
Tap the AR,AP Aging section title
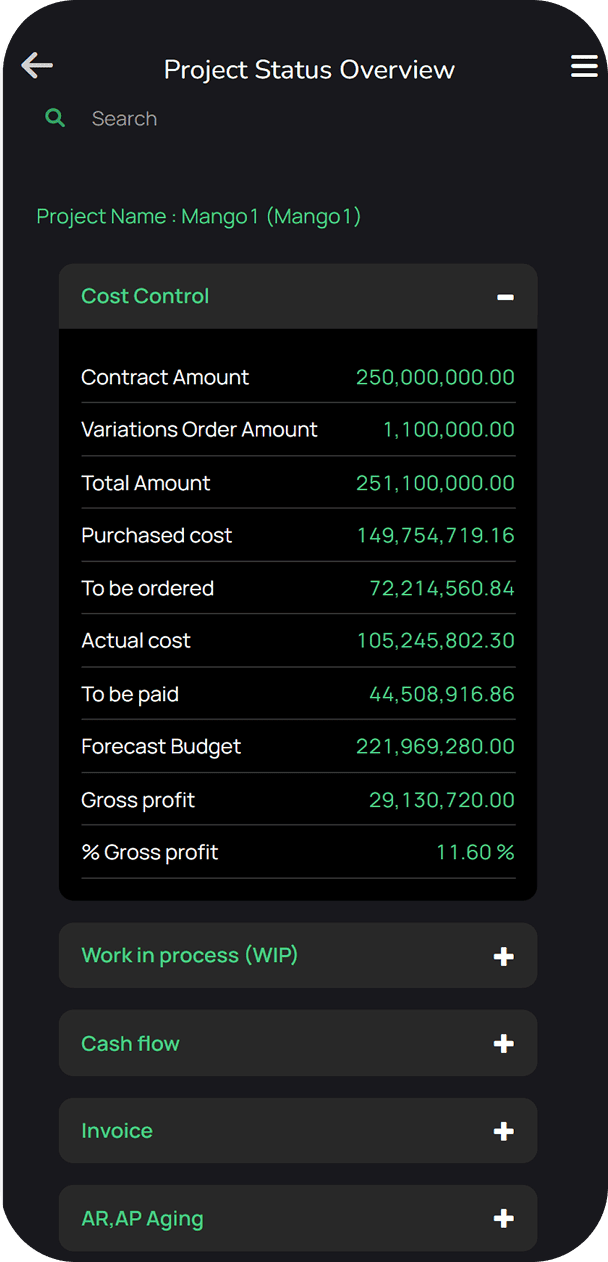tap(142, 1219)
